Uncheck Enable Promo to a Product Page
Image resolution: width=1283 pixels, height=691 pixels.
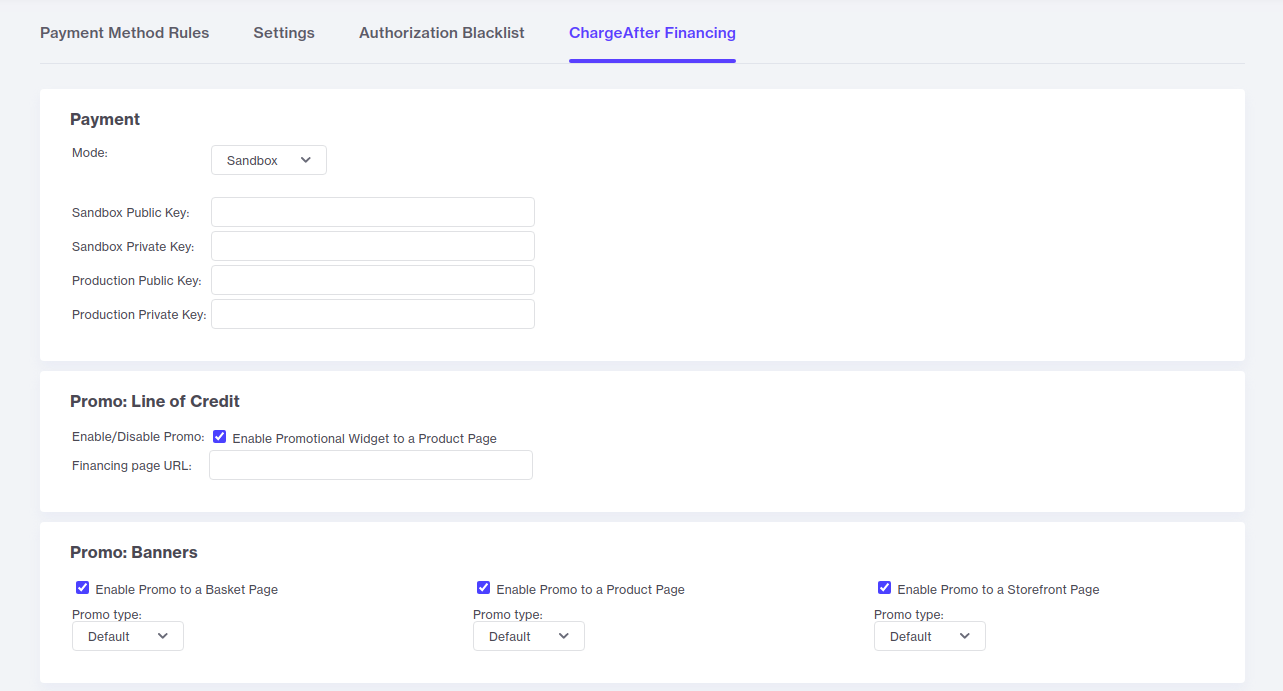pyautogui.click(x=484, y=588)
